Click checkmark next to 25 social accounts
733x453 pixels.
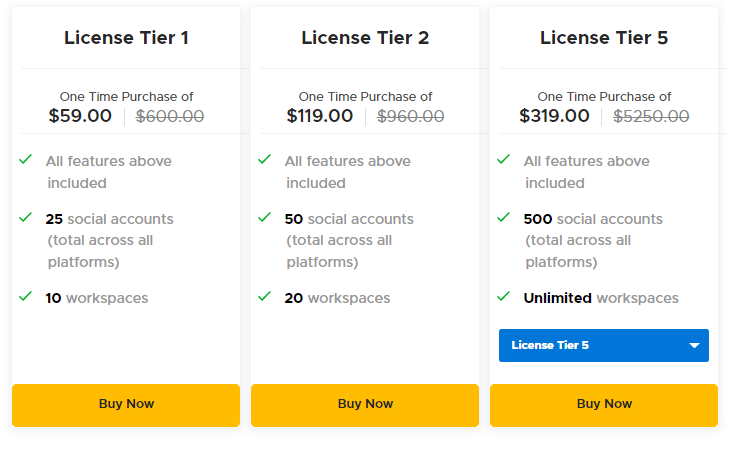click(26, 217)
